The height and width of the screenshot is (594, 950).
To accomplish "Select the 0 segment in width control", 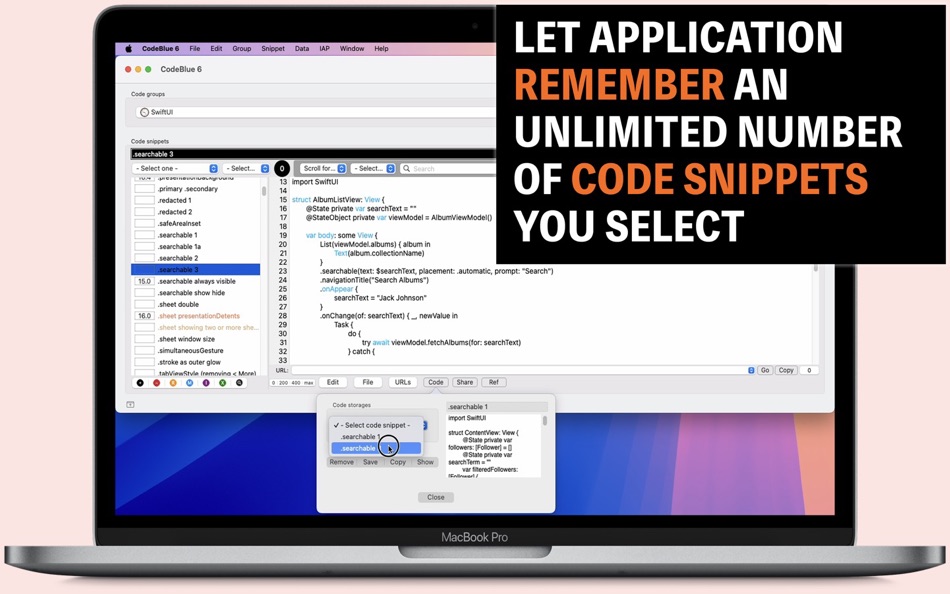I will 274,383.
